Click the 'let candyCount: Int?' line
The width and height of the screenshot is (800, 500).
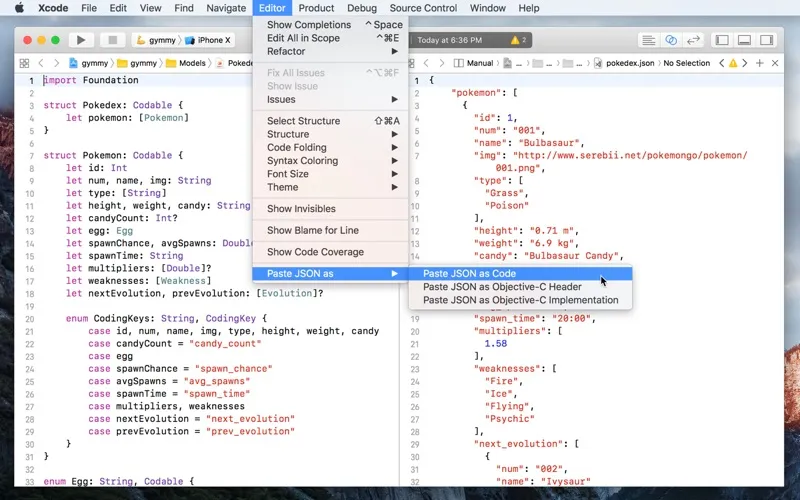[x=121, y=218]
